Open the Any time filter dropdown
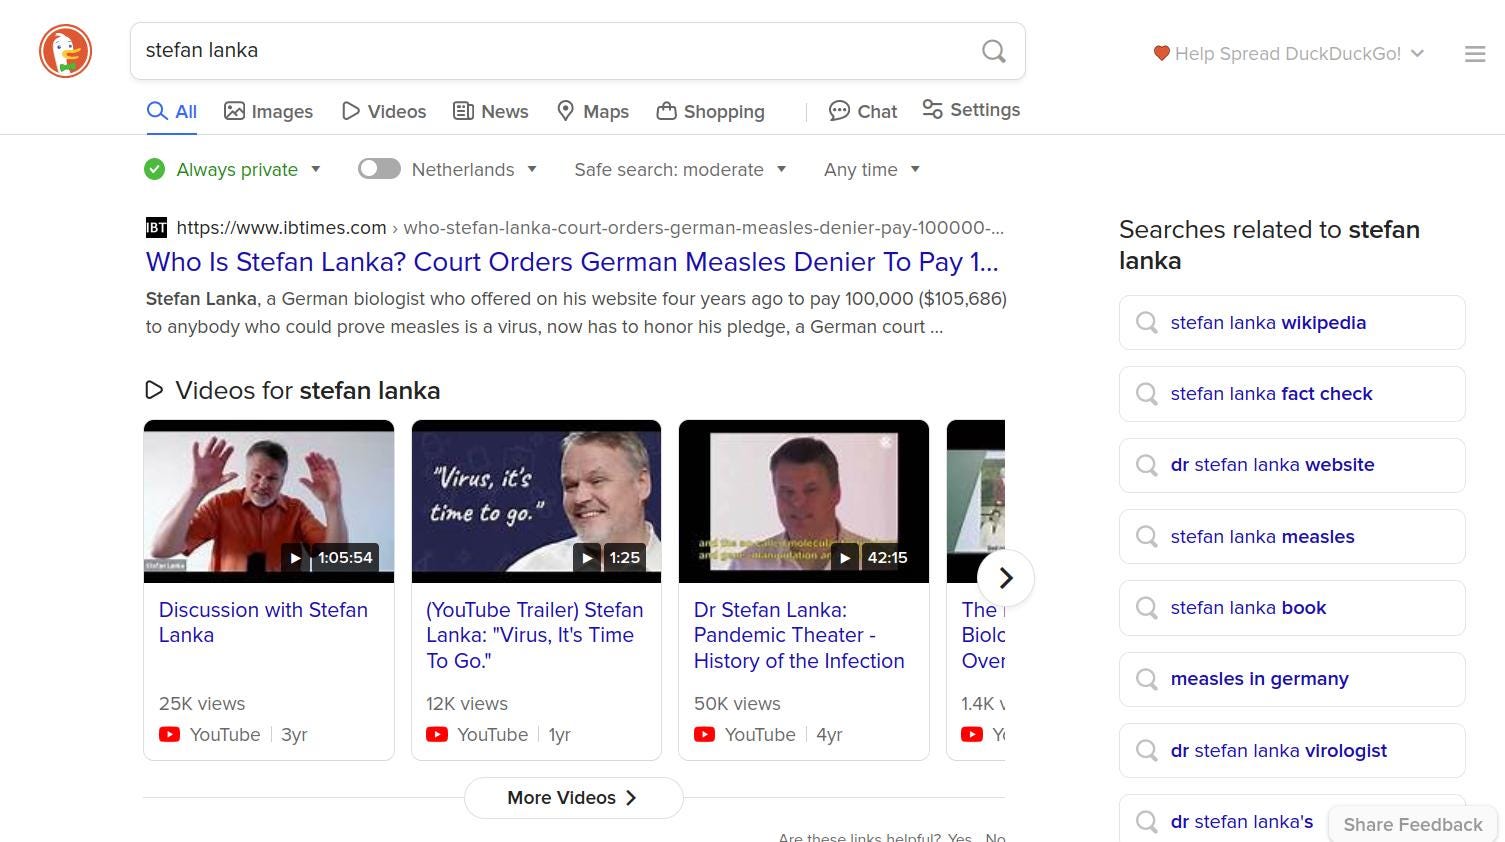The width and height of the screenshot is (1505, 842). tap(871, 169)
